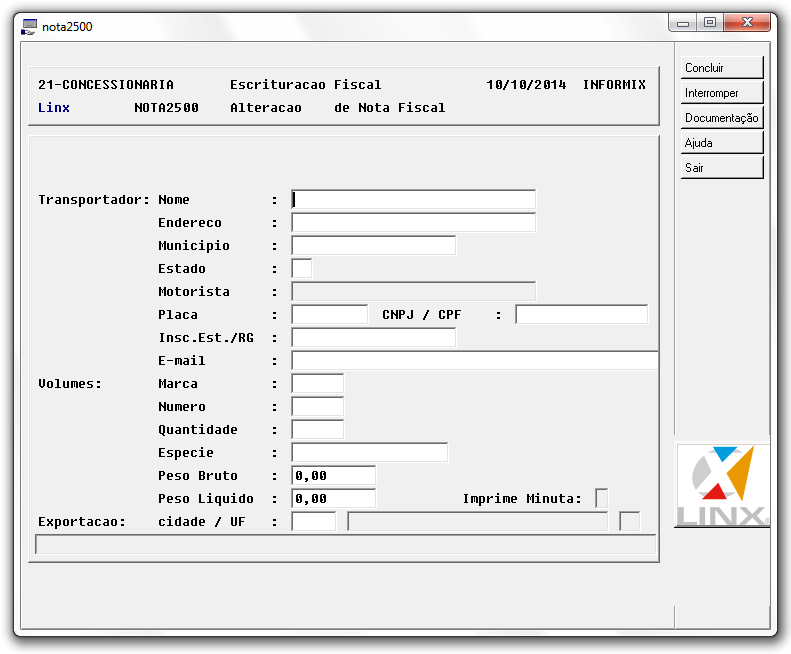
Task: Click the Motorista field
Action: tap(413, 291)
